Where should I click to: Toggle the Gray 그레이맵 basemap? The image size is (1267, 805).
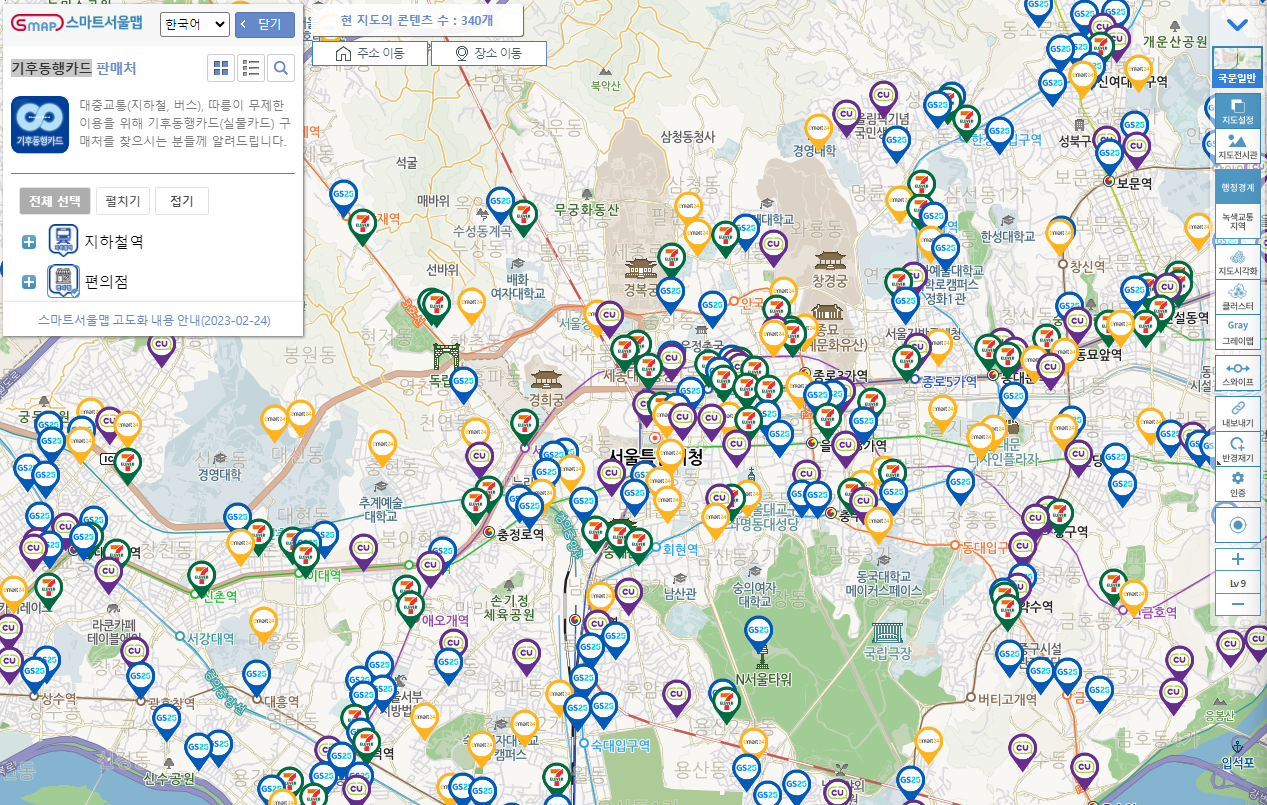click(x=1237, y=332)
